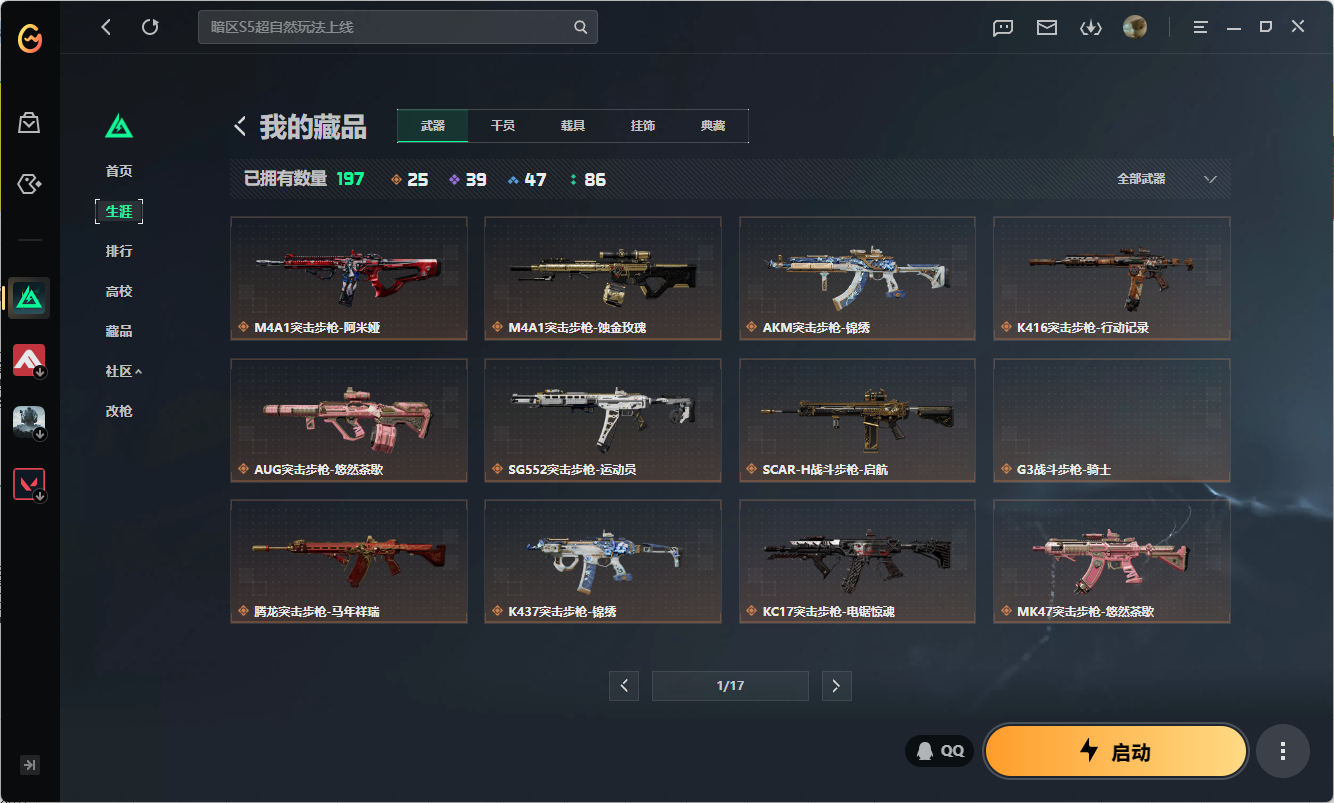
Task: Open the download manager icon
Action: click(x=1090, y=27)
